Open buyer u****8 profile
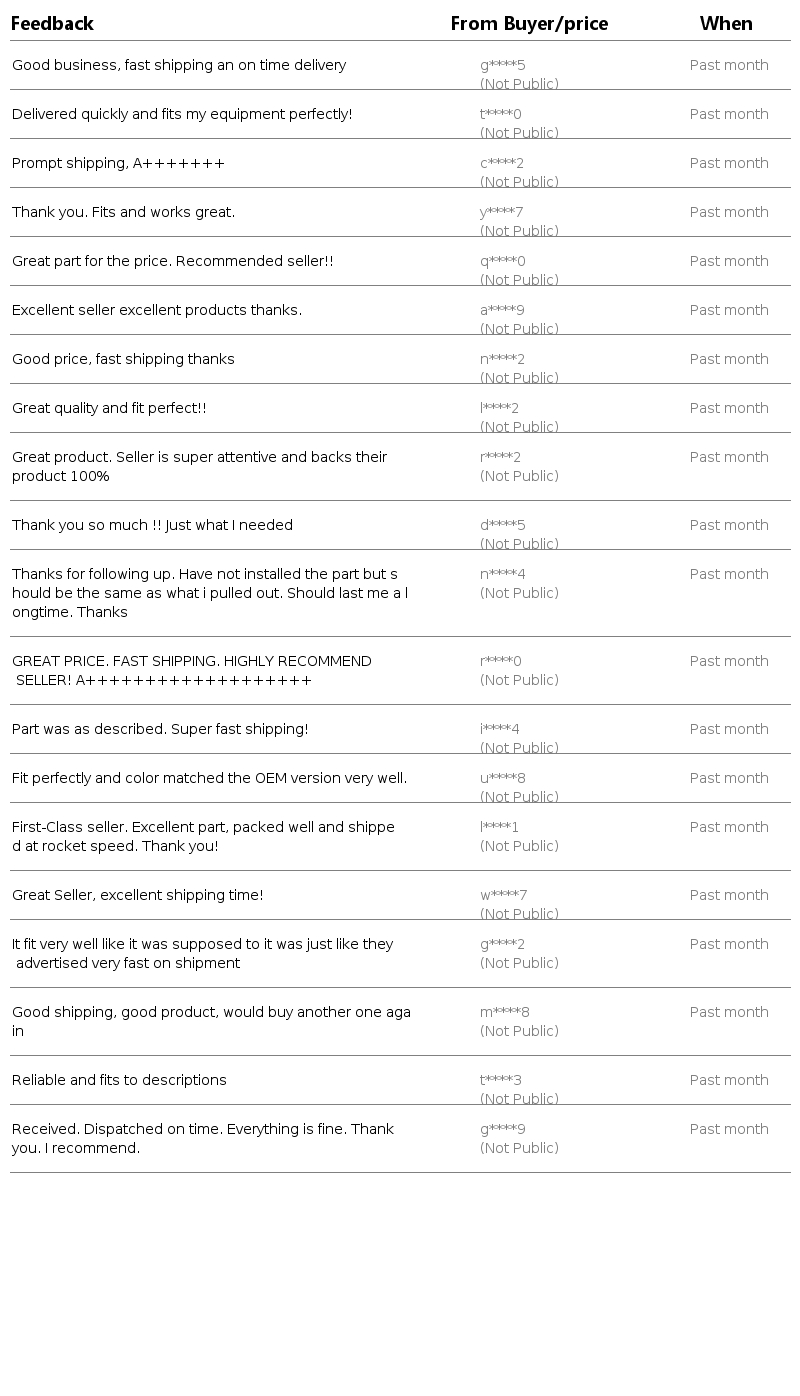Screen dimensions: 800x1396 pyautogui.click(x=502, y=779)
